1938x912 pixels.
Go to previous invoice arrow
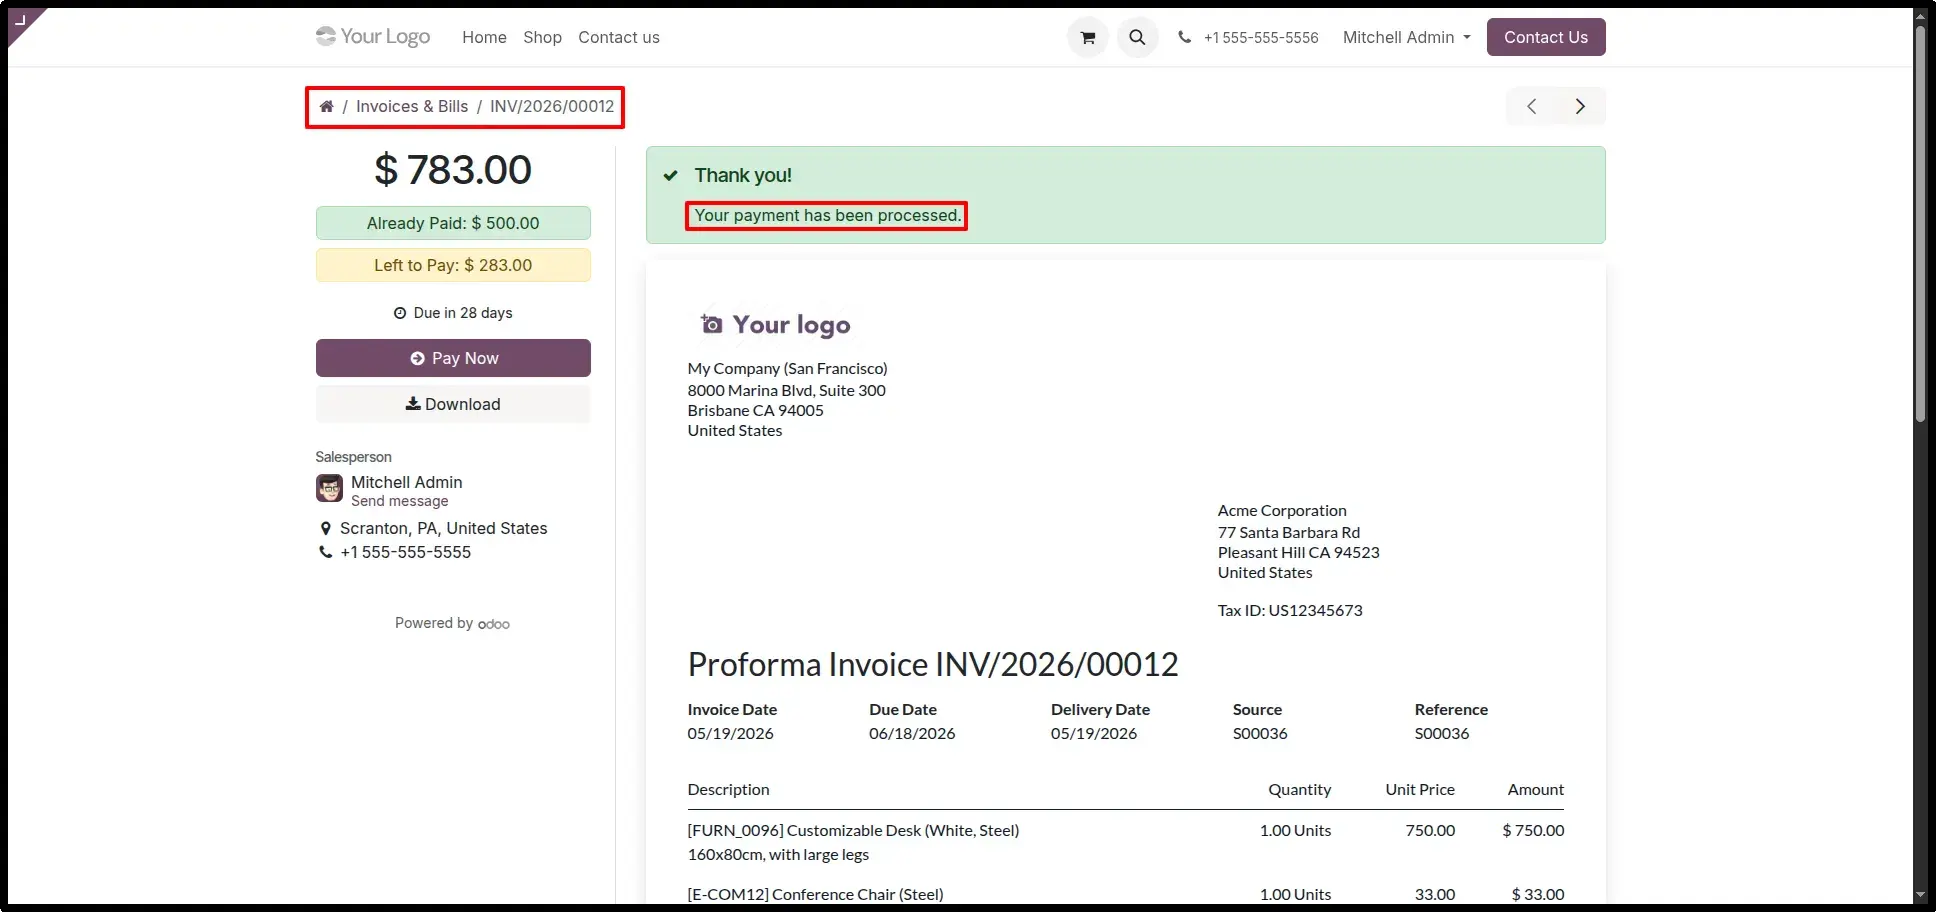(x=1531, y=107)
